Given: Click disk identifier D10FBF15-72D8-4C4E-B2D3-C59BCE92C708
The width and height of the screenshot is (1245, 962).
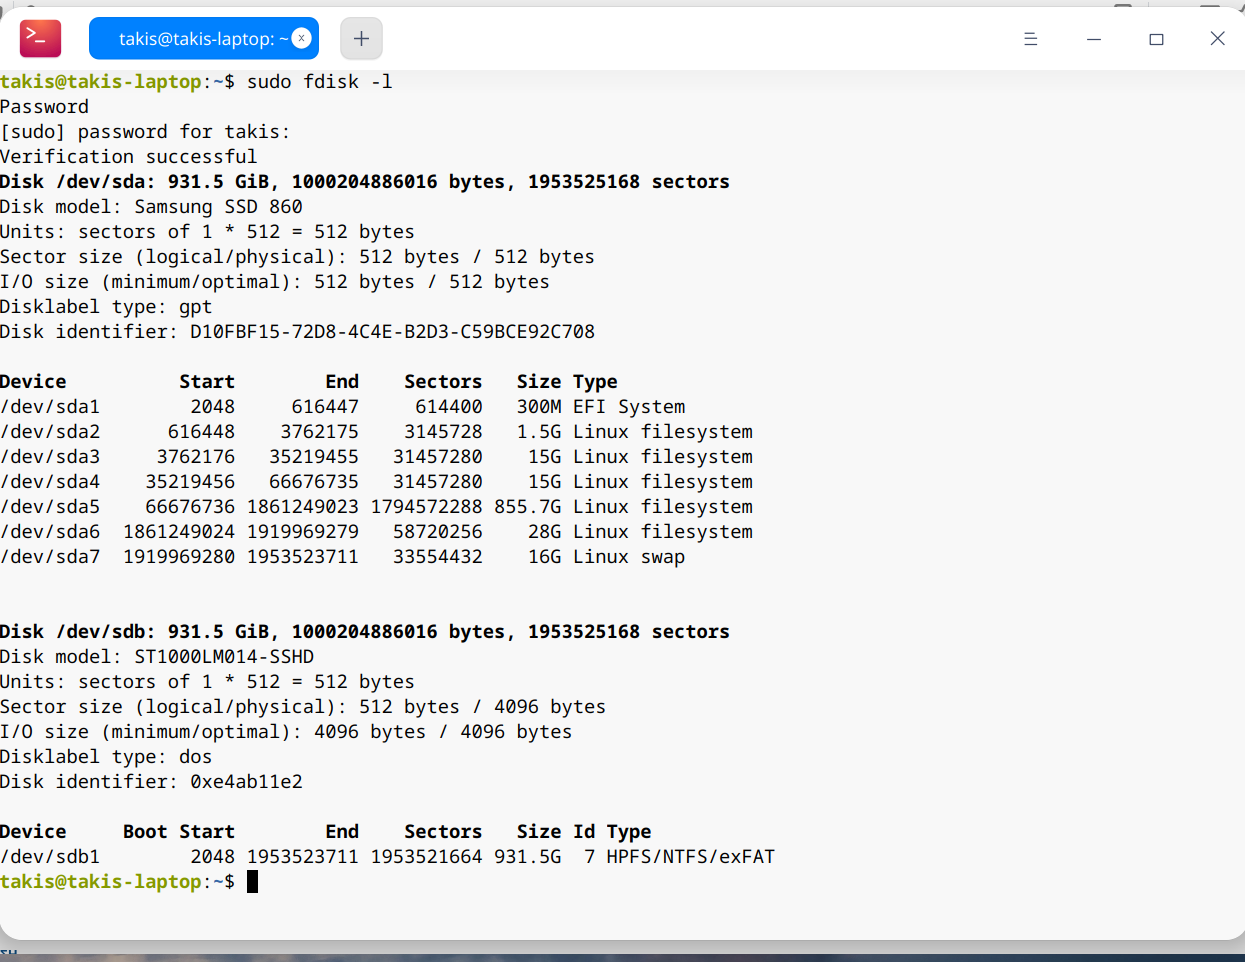Looking at the screenshot, I should (x=393, y=331).
